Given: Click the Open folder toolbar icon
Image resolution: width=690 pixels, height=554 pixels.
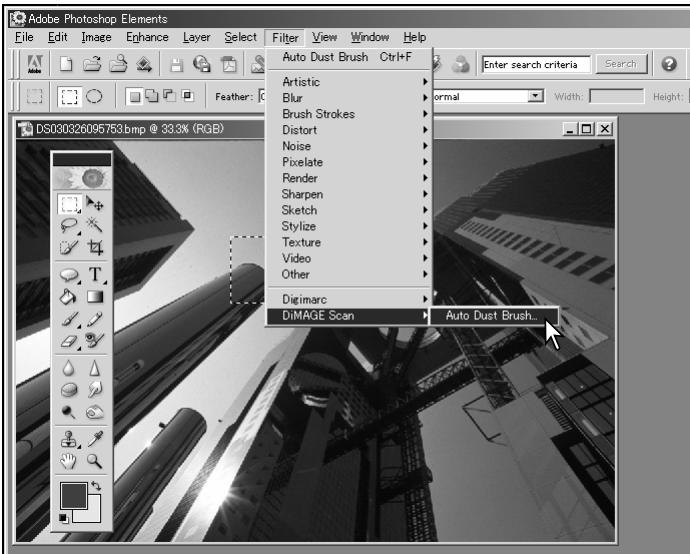Looking at the screenshot, I should [x=92, y=64].
